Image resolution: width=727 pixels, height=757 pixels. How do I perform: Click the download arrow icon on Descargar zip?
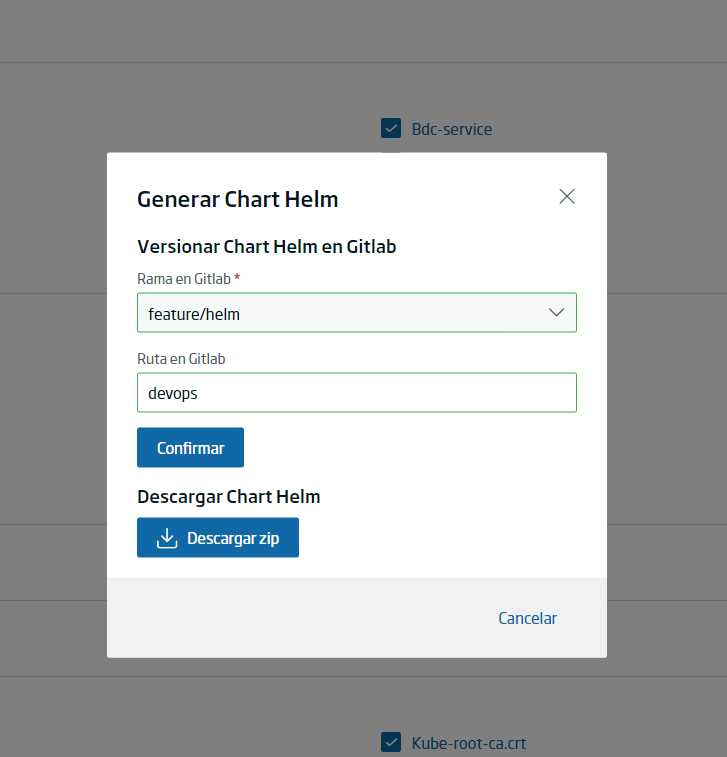click(167, 538)
